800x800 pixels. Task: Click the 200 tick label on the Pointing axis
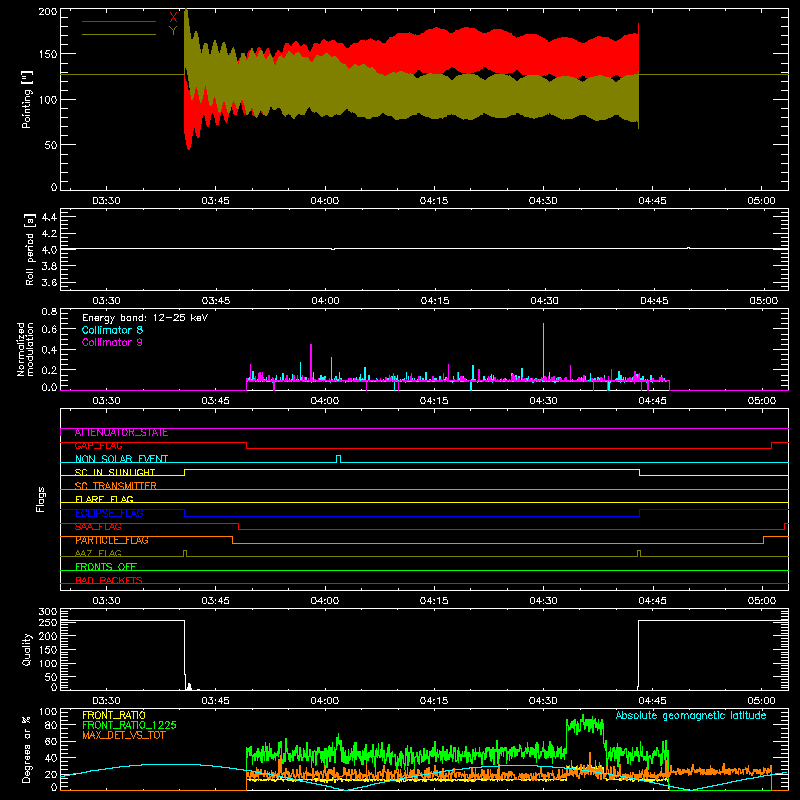coord(47,11)
